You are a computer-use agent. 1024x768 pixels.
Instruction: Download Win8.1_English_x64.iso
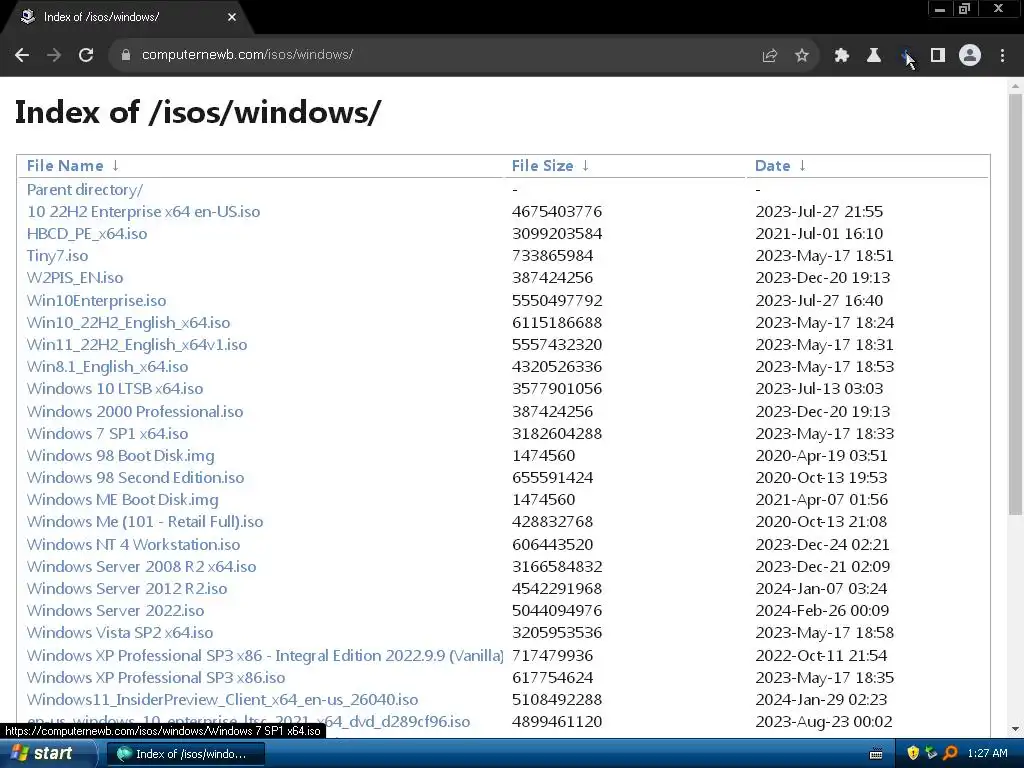(107, 367)
